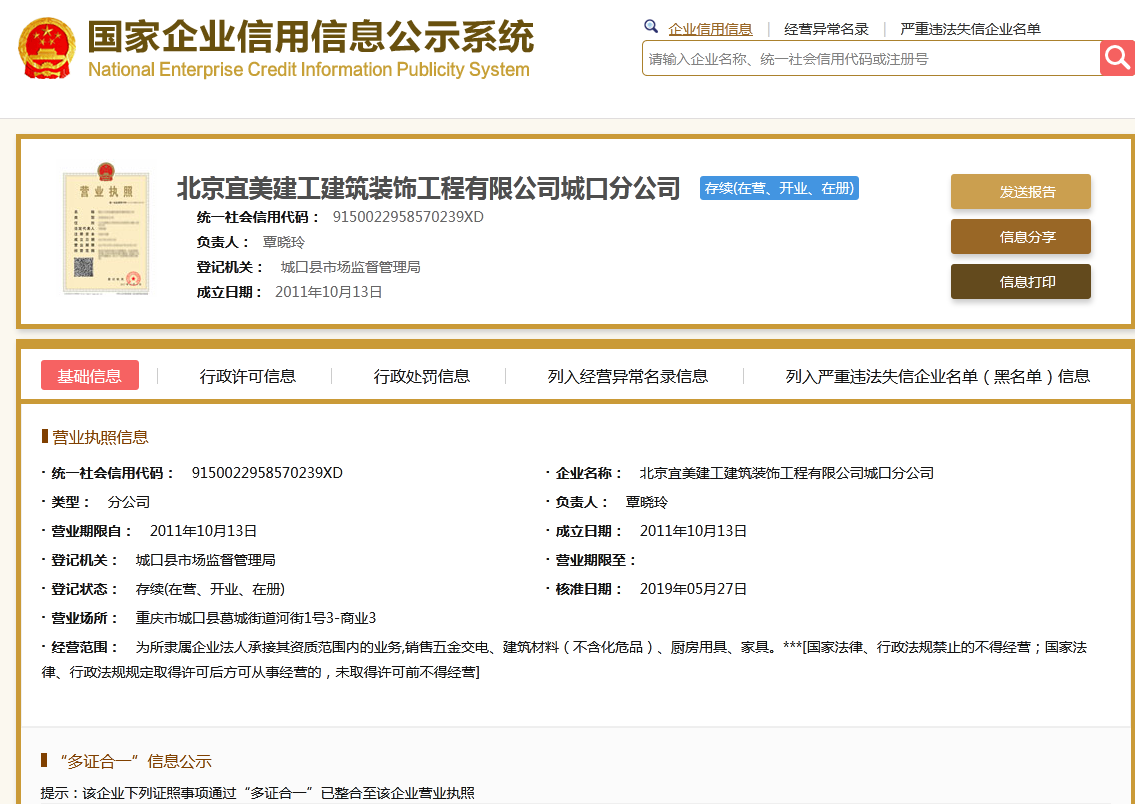The image size is (1135, 804).
Task: Click the 国家企业信用信息公示系统 site title
Action: pyautogui.click(x=311, y=36)
